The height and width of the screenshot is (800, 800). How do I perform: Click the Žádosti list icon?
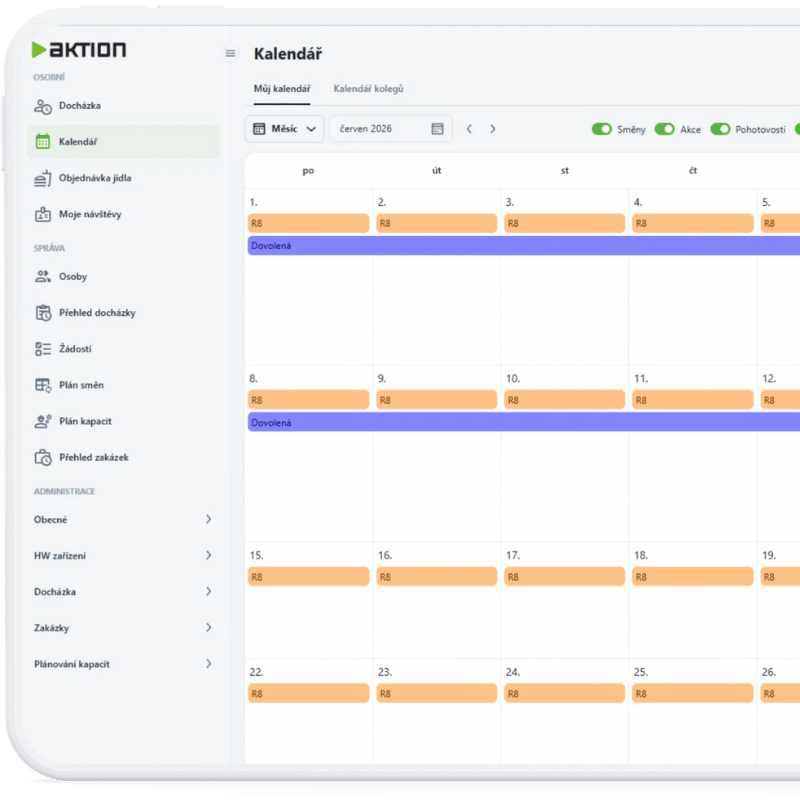[x=43, y=349]
